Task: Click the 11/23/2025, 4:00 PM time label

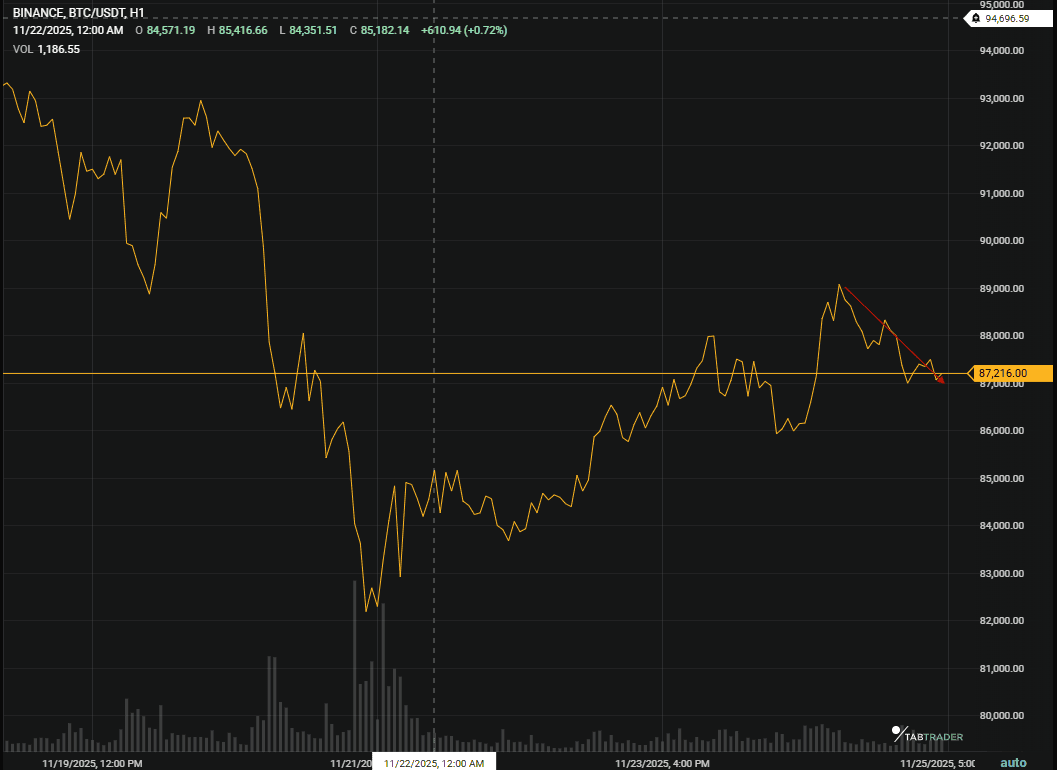Action: 661,762
